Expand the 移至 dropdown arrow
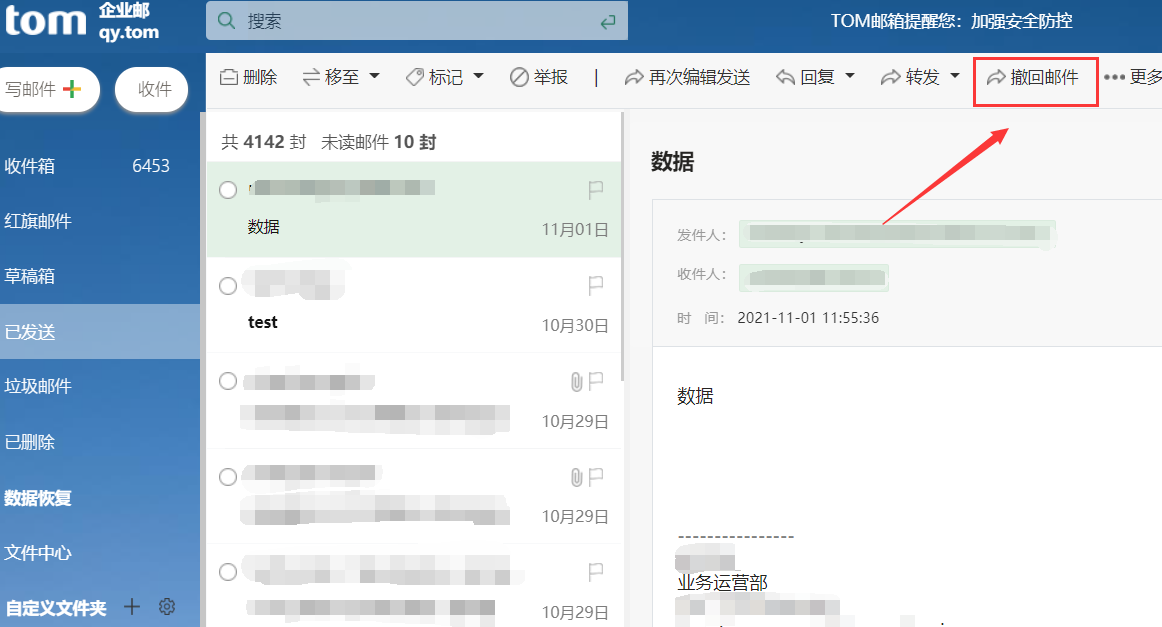Screen dimensions: 1162x627 374,76
